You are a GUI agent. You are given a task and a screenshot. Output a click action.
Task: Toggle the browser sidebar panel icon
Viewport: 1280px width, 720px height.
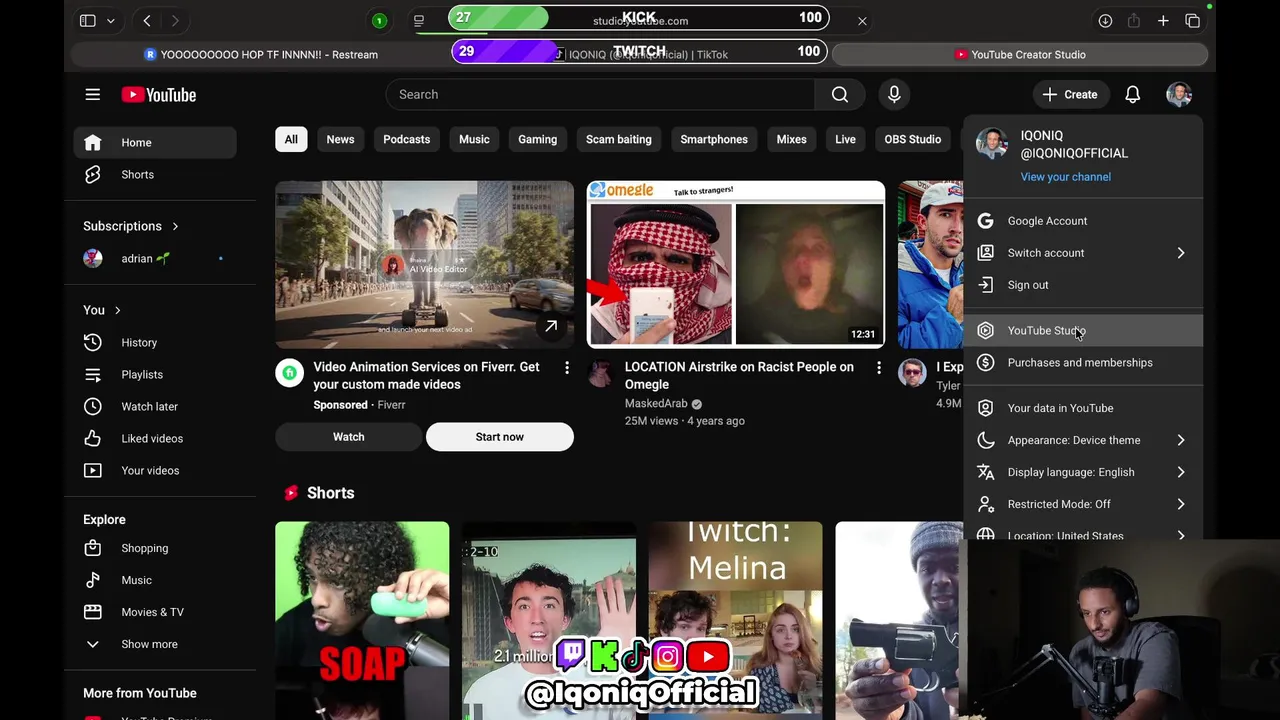click(88, 20)
